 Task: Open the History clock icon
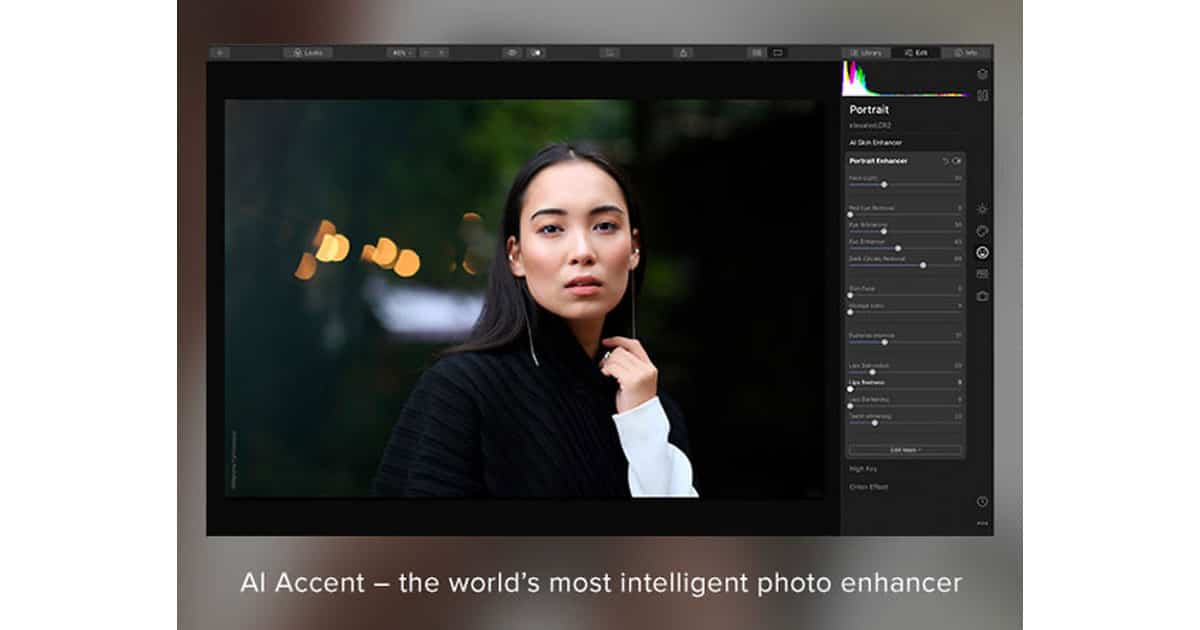982,501
